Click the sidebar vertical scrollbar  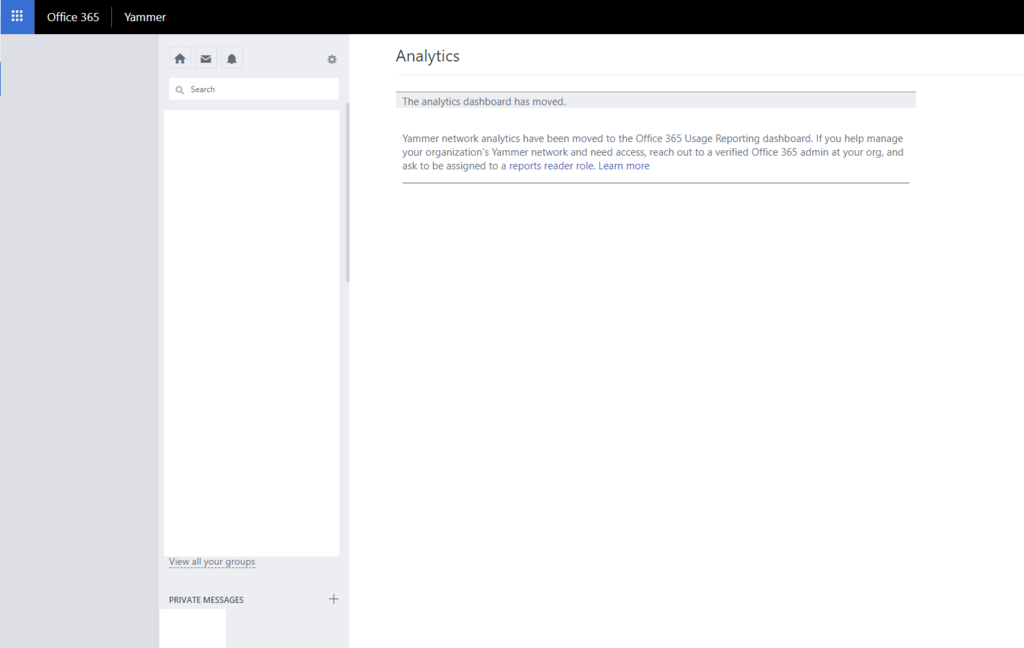coord(347,193)
